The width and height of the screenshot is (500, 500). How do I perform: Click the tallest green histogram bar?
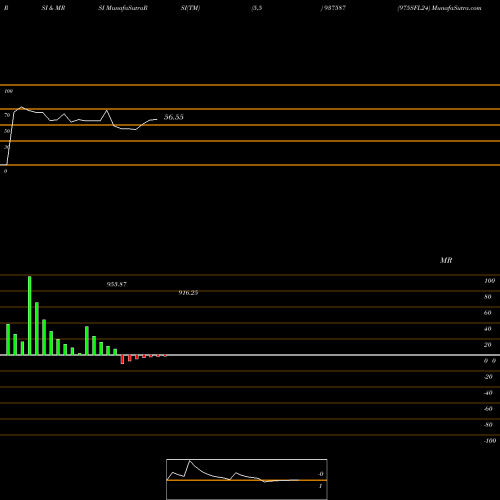pyautogui.click(x=30, y=315)
